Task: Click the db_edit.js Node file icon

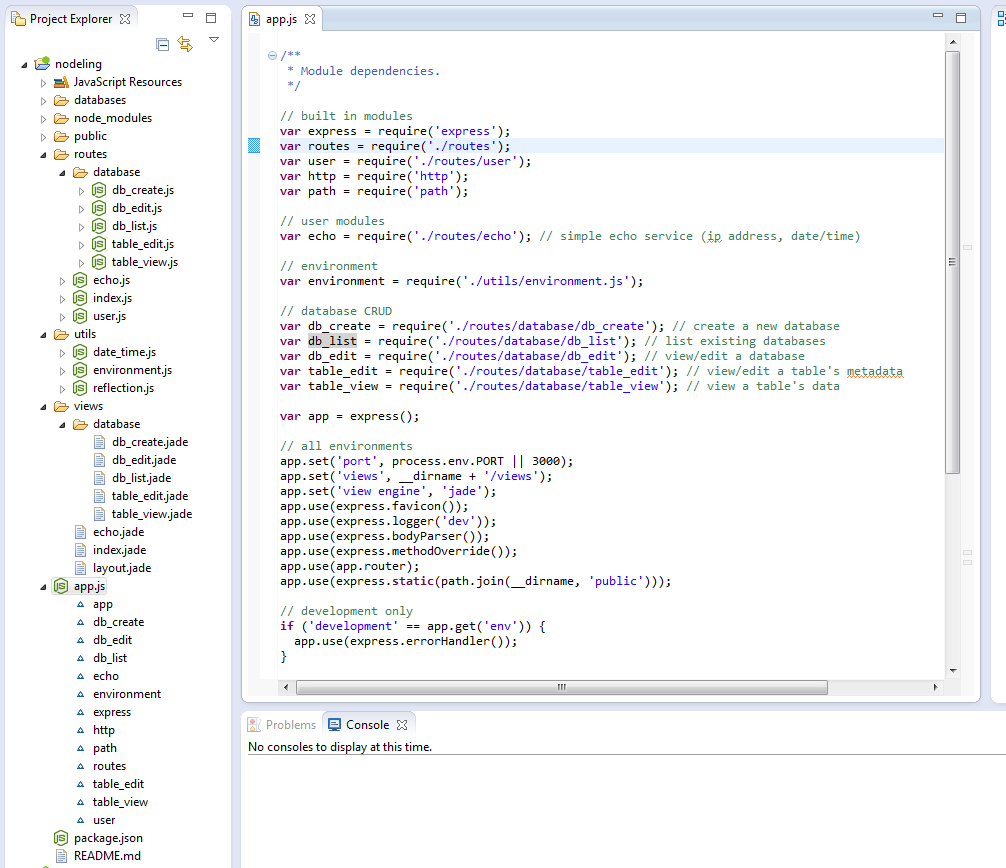Action: (99, 208)
